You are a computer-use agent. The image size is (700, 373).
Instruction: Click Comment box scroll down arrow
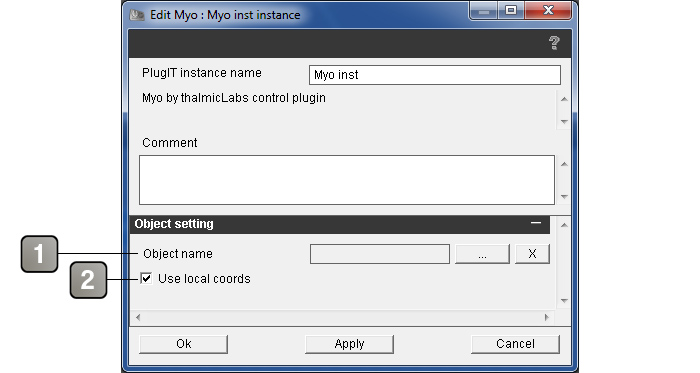[x=564, y=196]
